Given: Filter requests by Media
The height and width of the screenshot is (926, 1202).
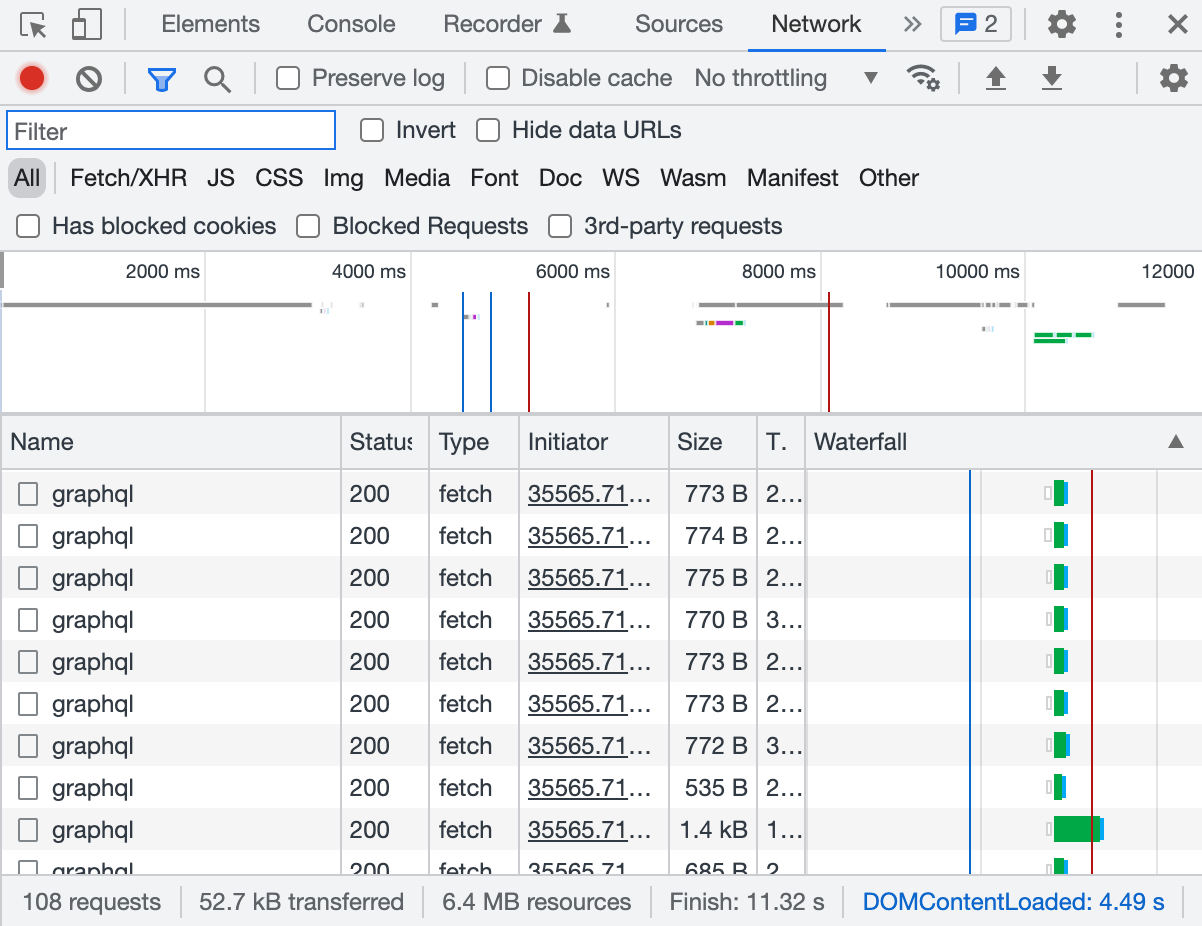Looking at the screenshot, I should click(417, 178).
